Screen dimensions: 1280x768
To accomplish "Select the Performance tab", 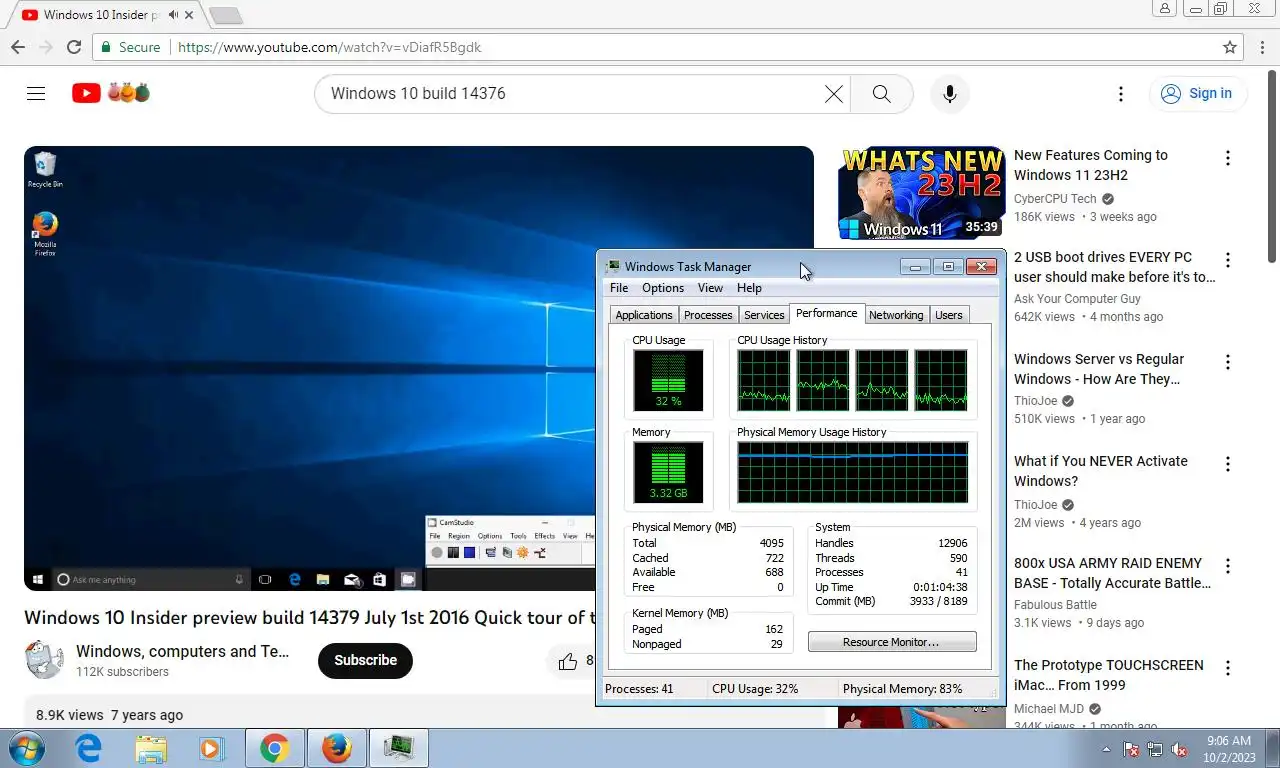I will coord(827,313).
